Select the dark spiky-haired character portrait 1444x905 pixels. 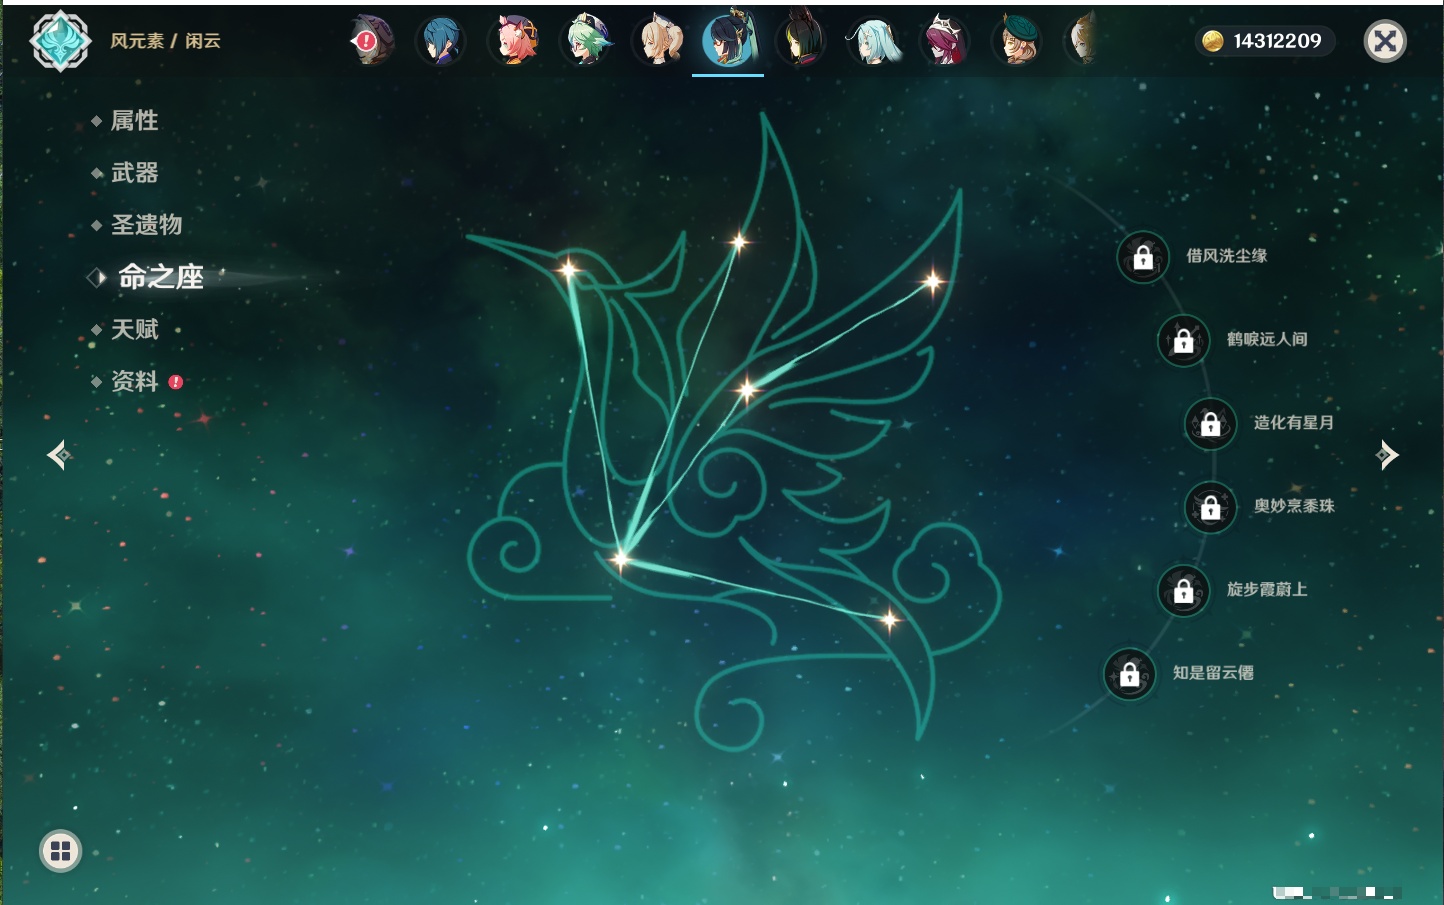point(801,41)
